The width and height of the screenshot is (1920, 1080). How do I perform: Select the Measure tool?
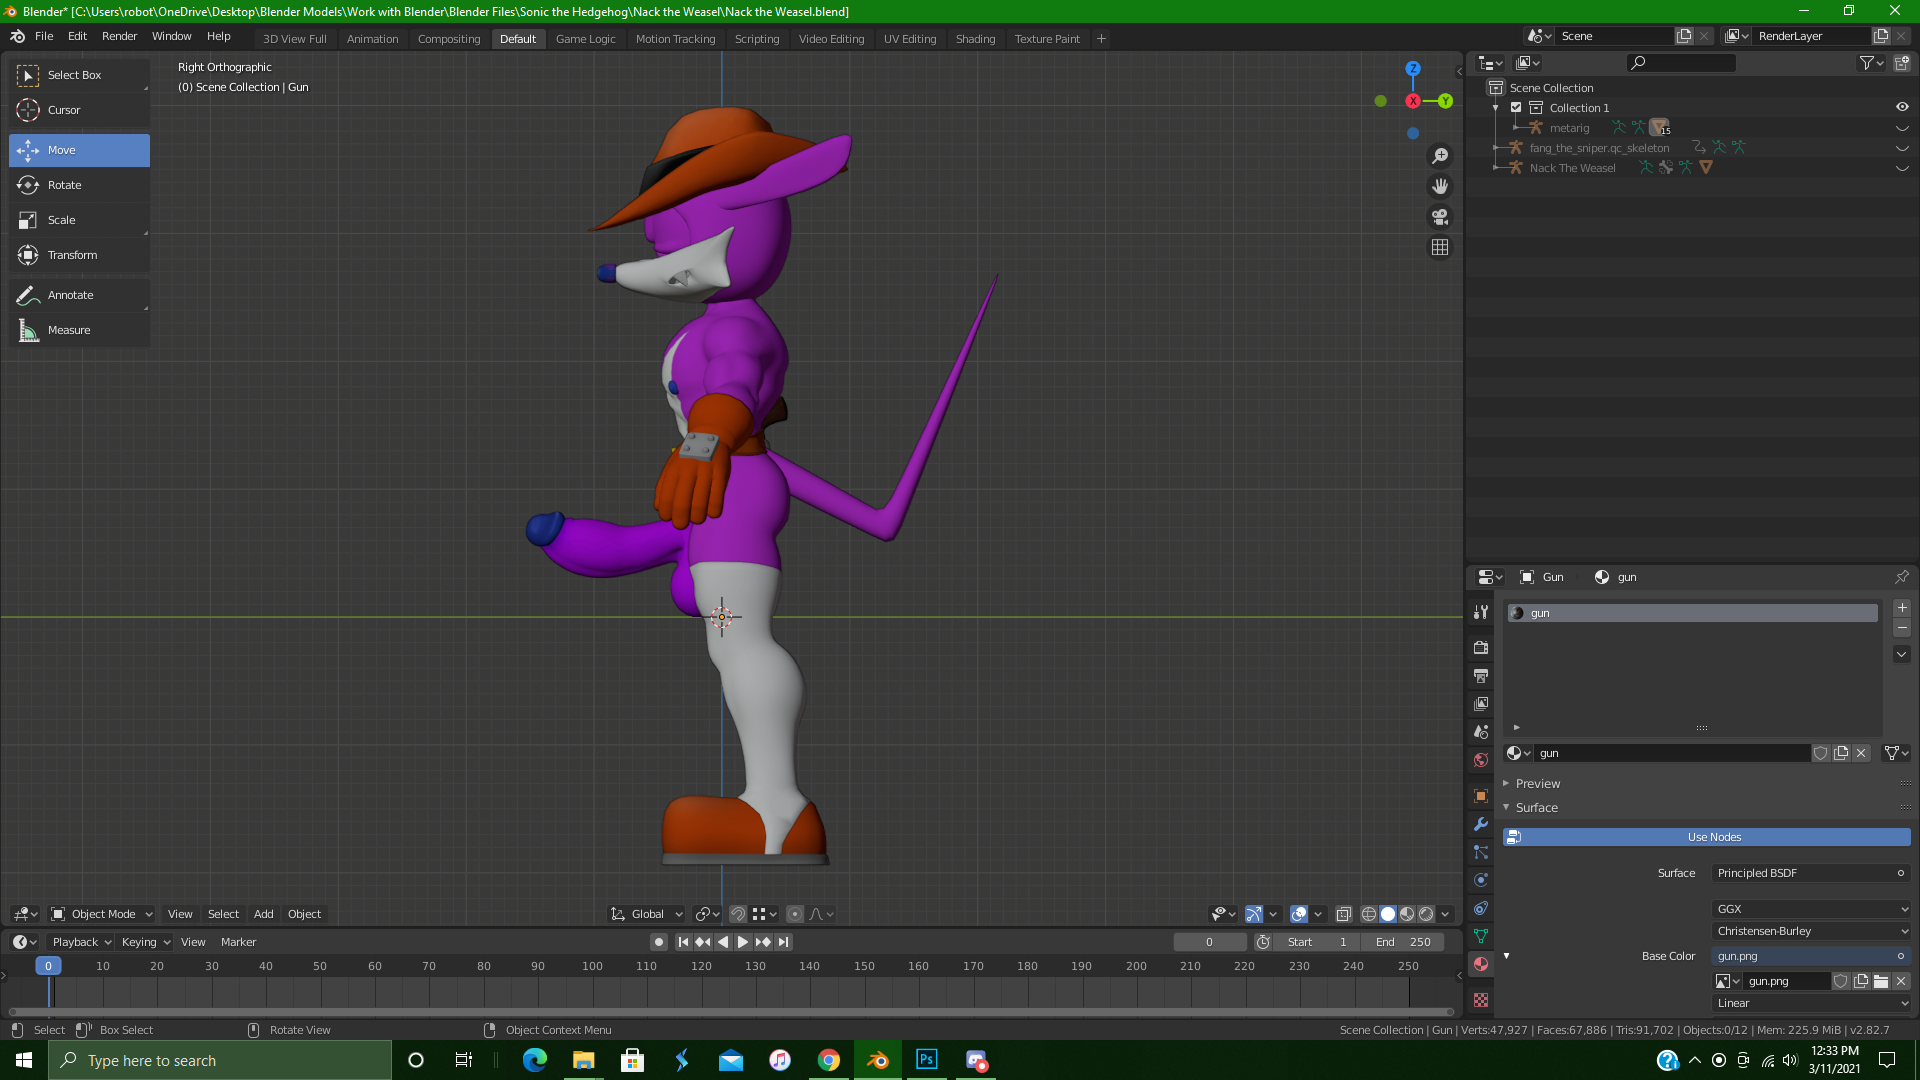coord(79,330)
